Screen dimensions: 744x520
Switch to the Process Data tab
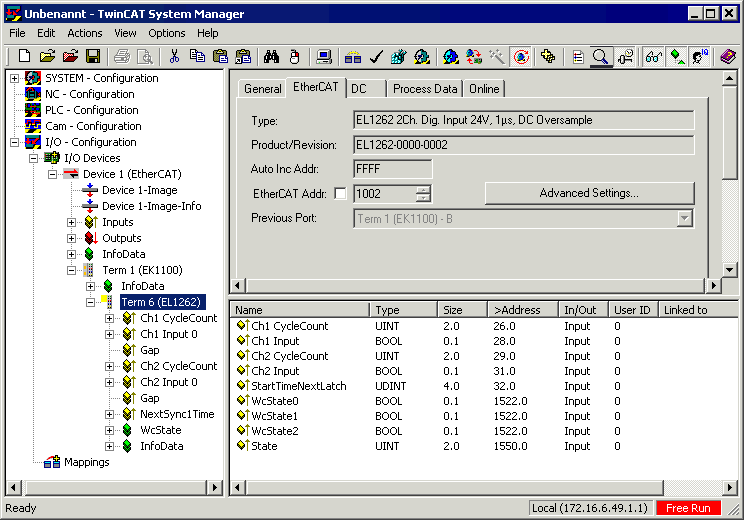(425, 89)
